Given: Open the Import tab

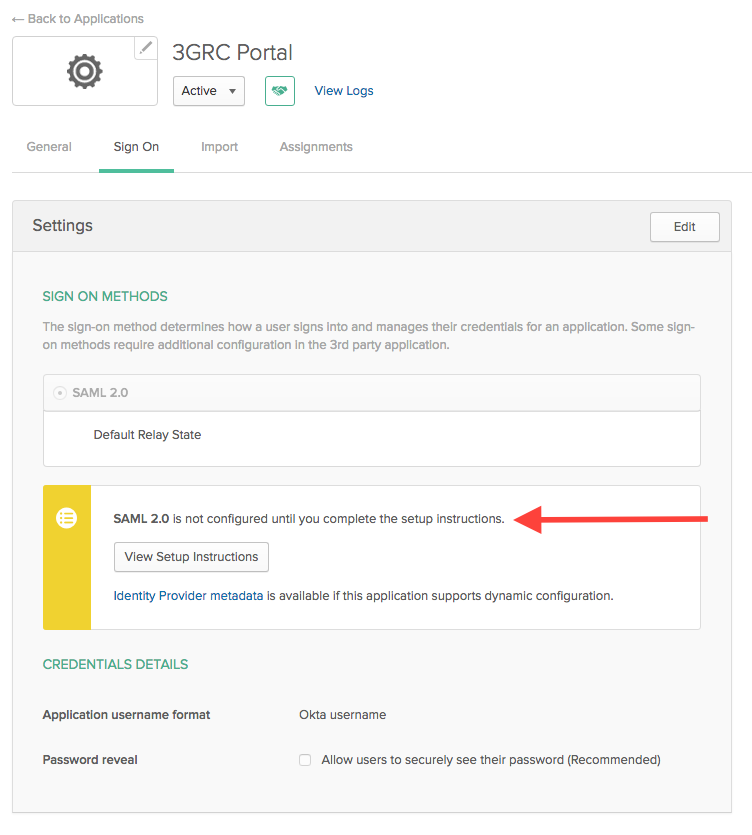Looking at the screenshot, I should (x=219, y=147).
